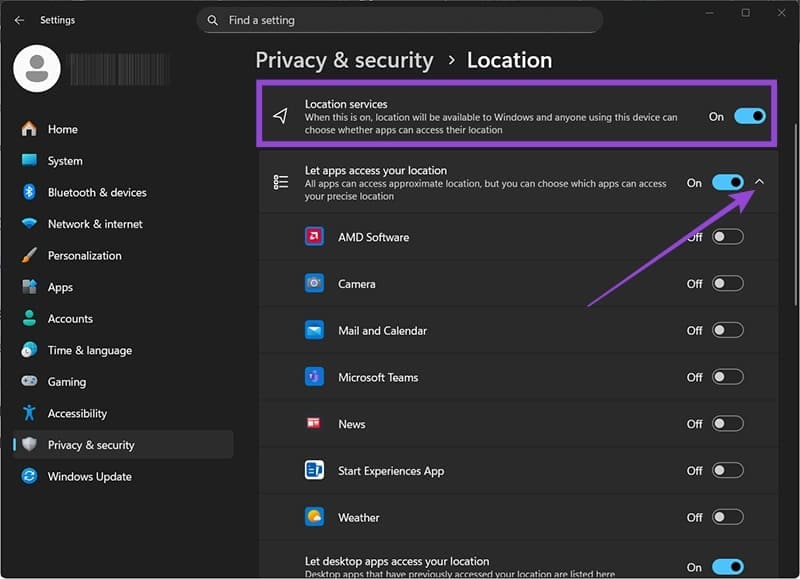Disable Let apps access your location toggle
The width and height of the screenshot is (800, 579).
point(728,183)
